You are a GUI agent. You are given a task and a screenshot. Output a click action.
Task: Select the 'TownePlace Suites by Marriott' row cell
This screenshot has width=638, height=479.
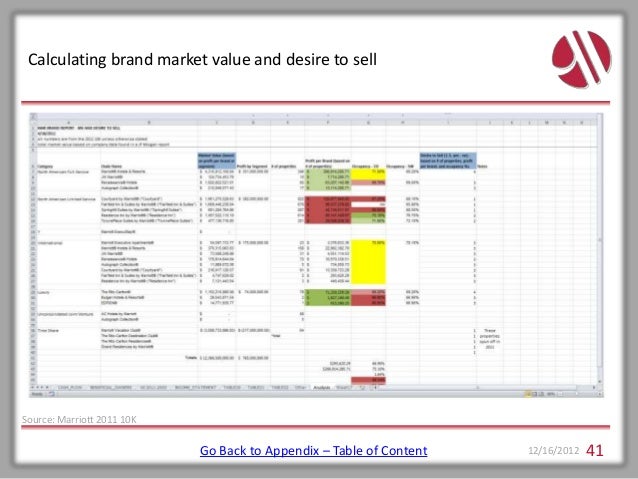pyautogui.click(x=147, y=221)
